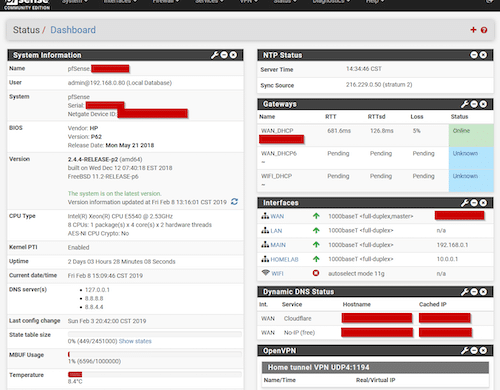Click DNS server 8.8.8.8 entry
This screenshot has width=500, height=390.
[x=94, y=298]
